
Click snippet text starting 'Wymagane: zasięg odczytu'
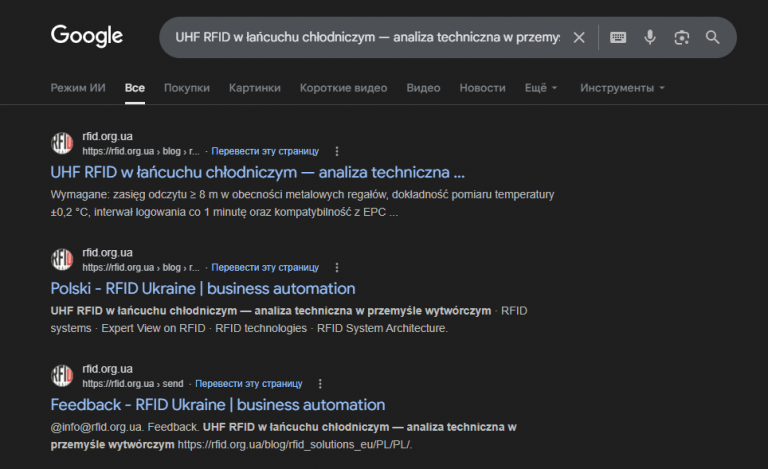click(302, 203)
